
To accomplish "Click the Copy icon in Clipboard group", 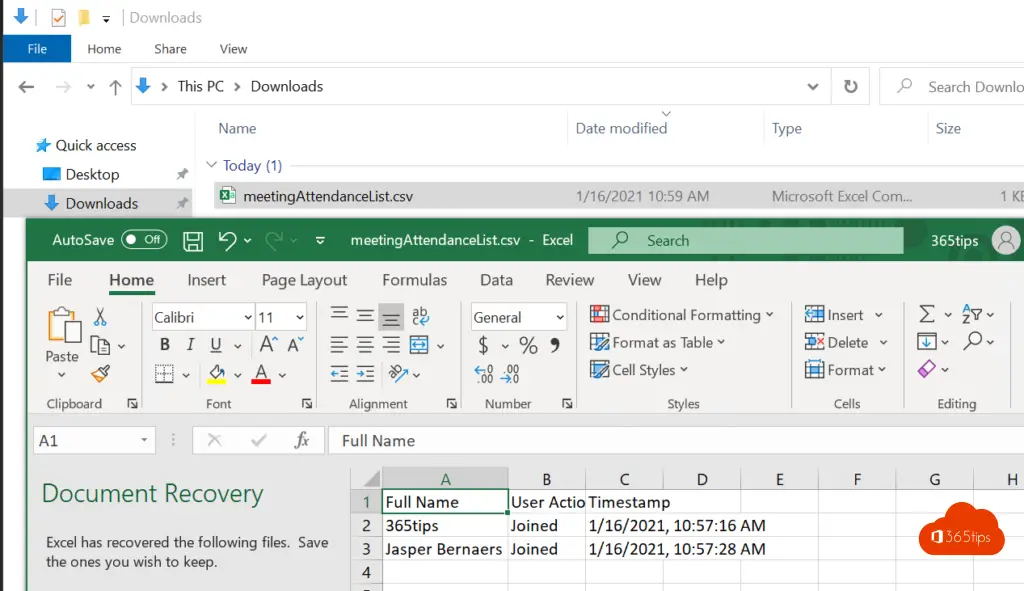I will 100,345.
